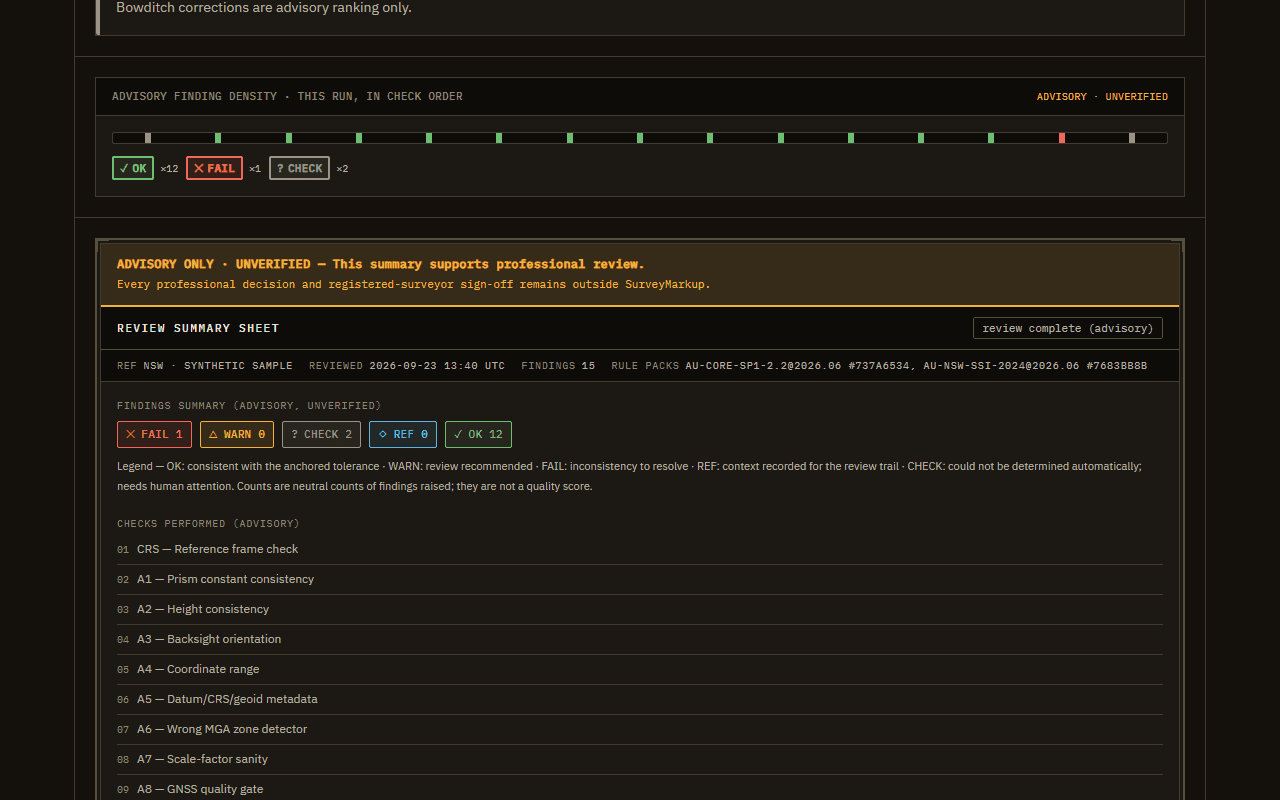Click 'CHECKS PERFORMED (ADVISORY)' heading
The height and width of the screenshot is (800, 1280).
208,524
